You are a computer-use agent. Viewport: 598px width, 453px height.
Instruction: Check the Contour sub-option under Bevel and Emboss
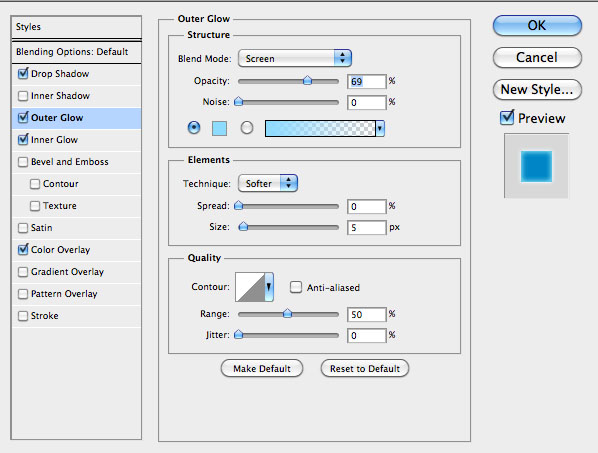[x=35, y=184]
